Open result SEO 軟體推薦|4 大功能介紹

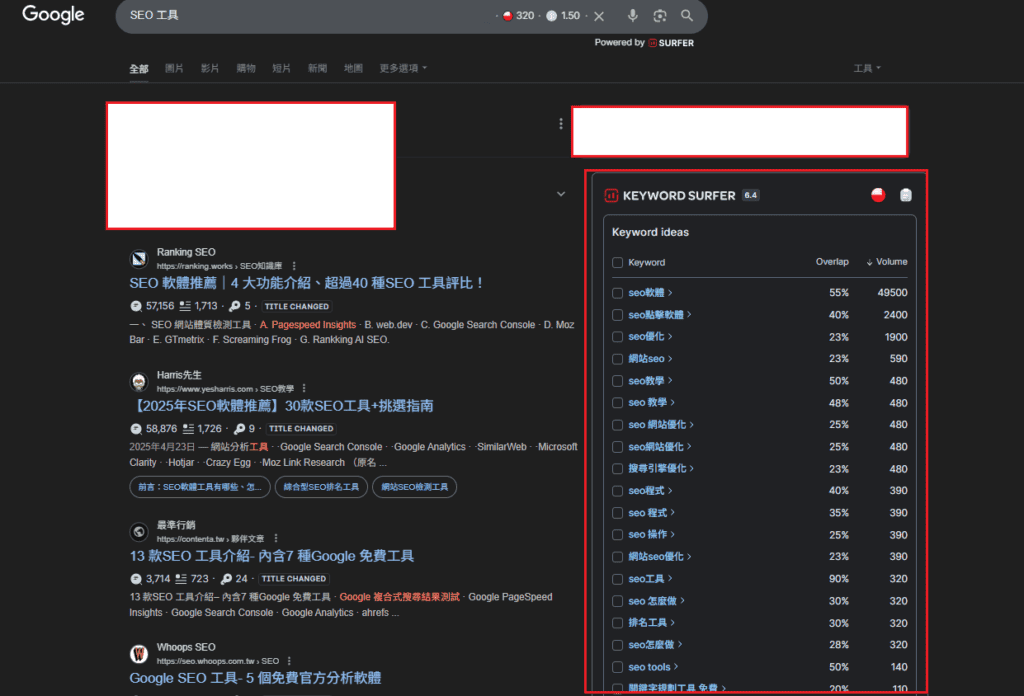[x=306, y=283]
